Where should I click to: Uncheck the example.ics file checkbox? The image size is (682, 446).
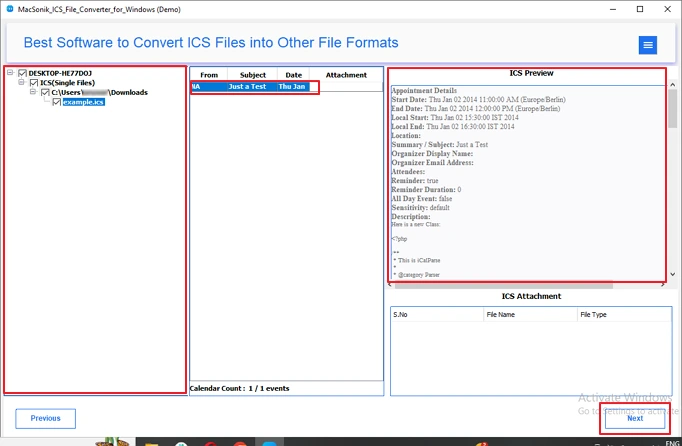tap(57, 102)
